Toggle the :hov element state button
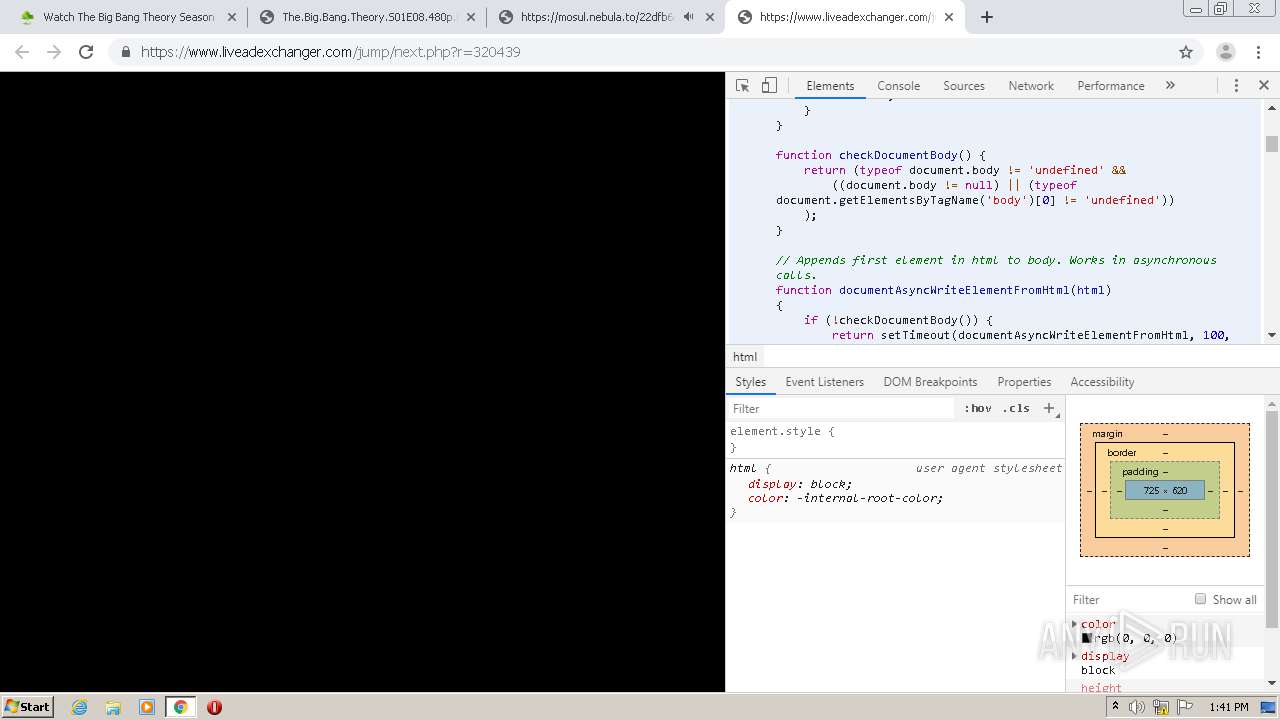Image resolution: width=1280 pixels, height=720 pixels. coord(978,409)
